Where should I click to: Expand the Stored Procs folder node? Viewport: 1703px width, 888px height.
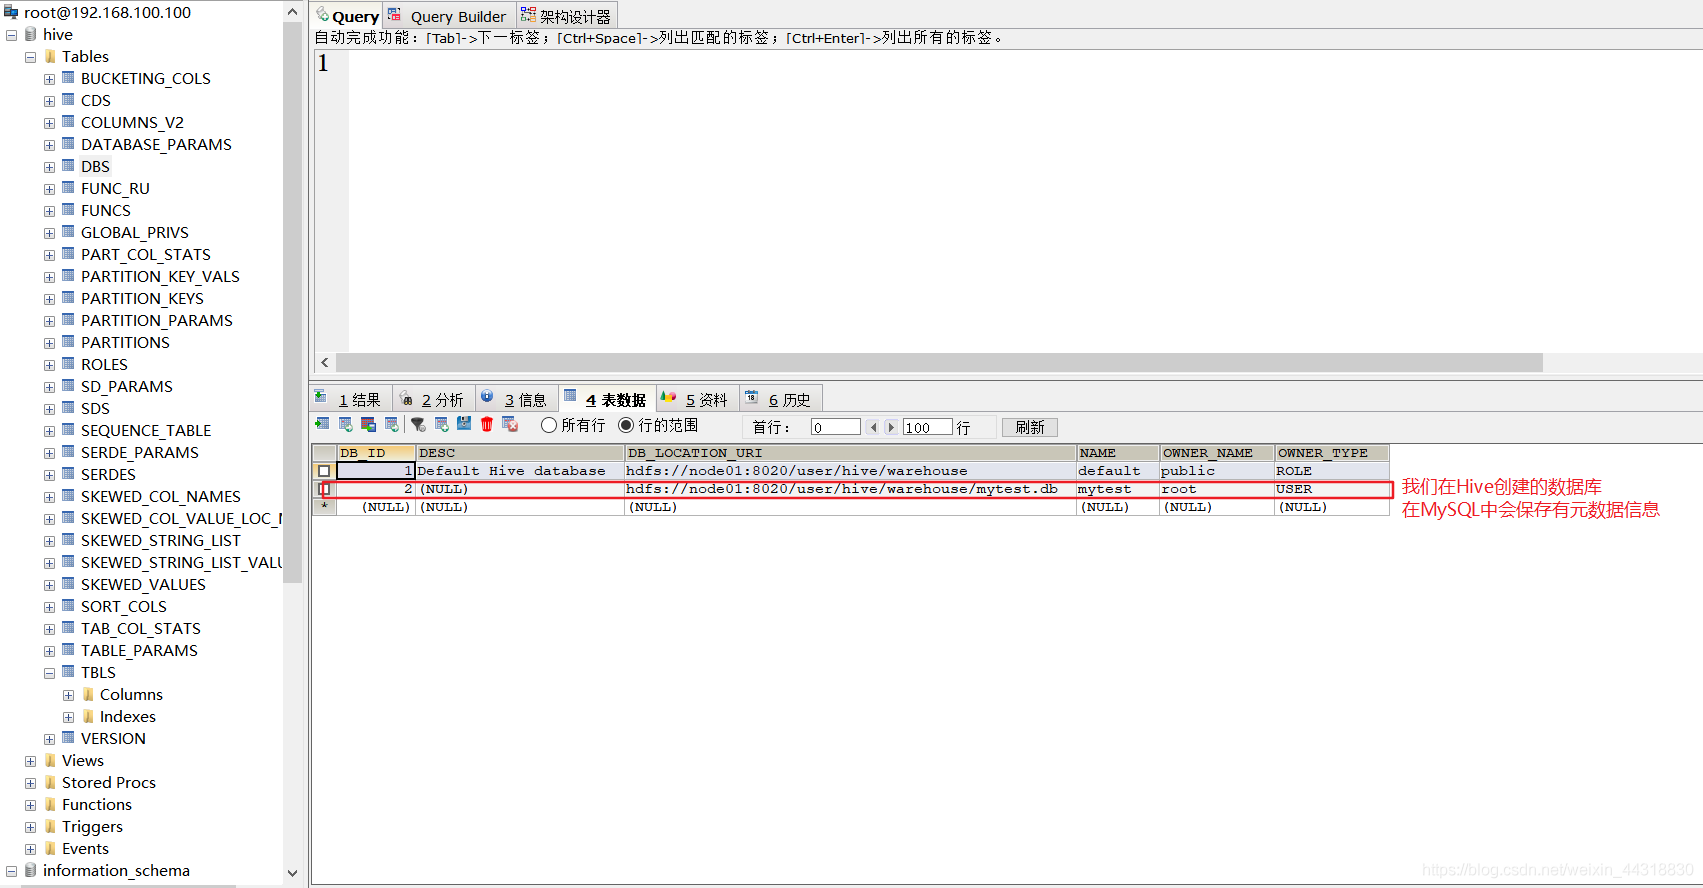(30, 783)
